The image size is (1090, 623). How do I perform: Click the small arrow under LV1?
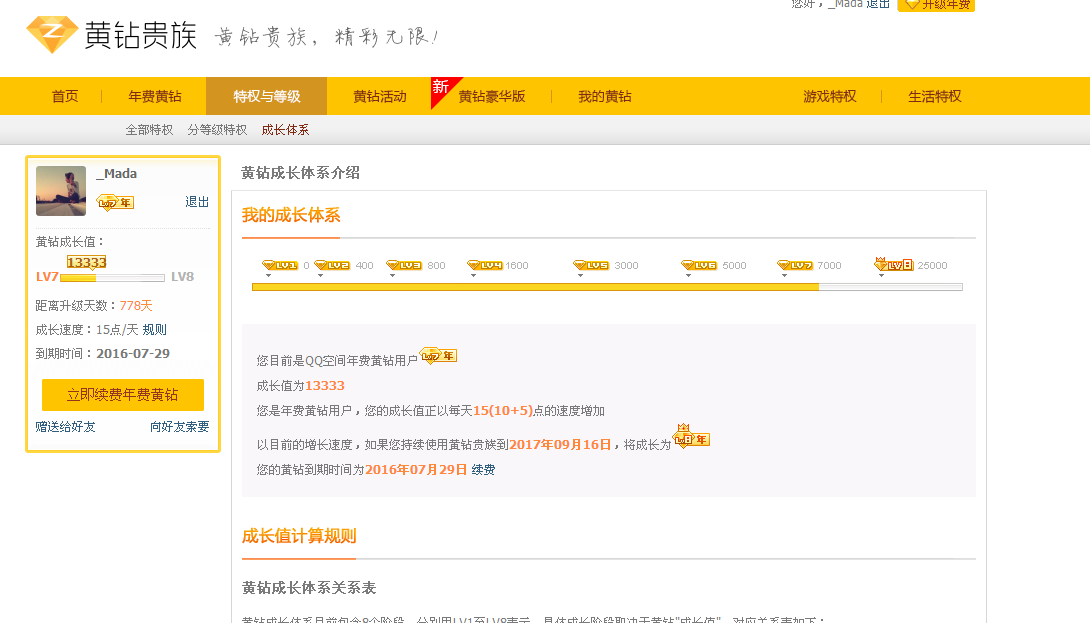click(268, 276)
